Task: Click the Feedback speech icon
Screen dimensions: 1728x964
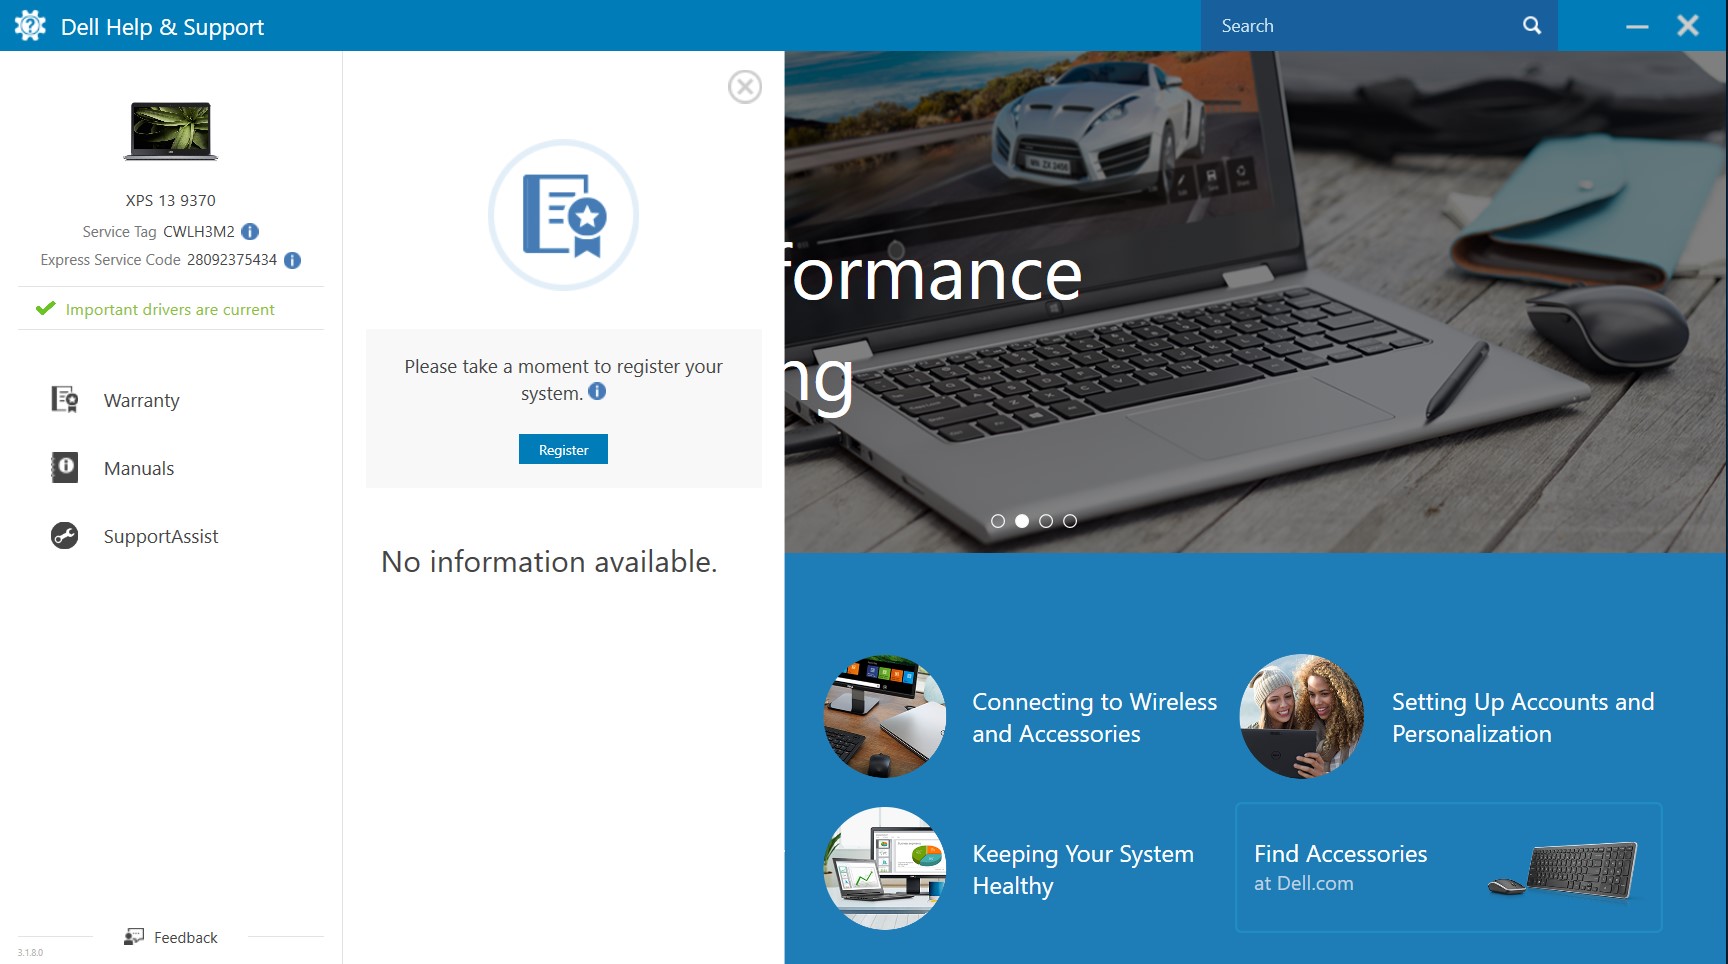Action: pyautogui.click(x=134, y=937)
